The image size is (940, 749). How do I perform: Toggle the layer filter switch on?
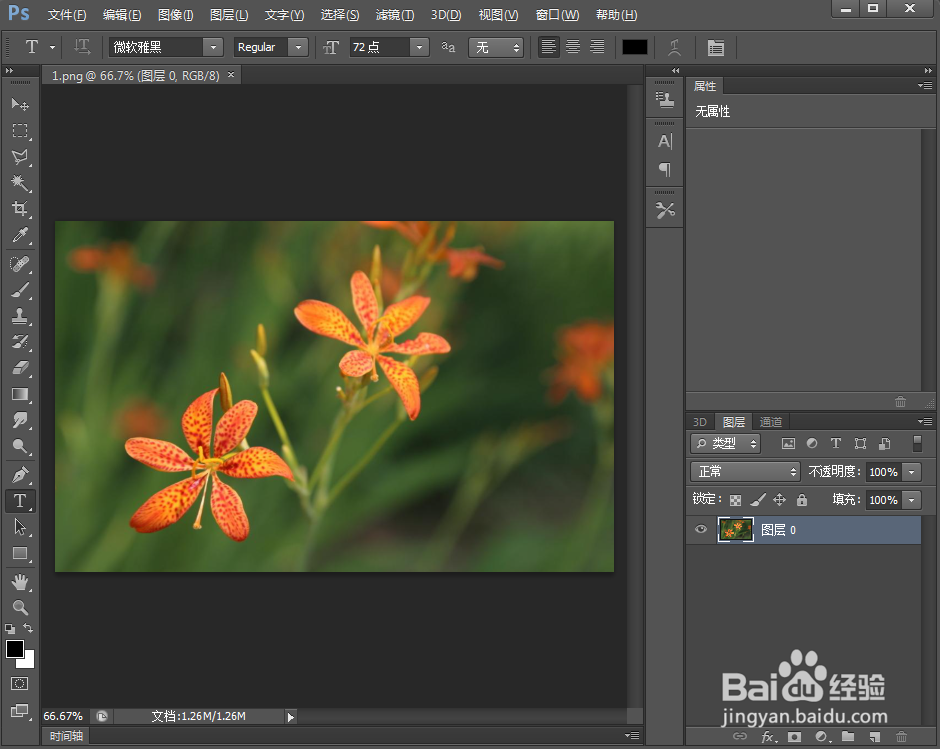click(917, 443)
